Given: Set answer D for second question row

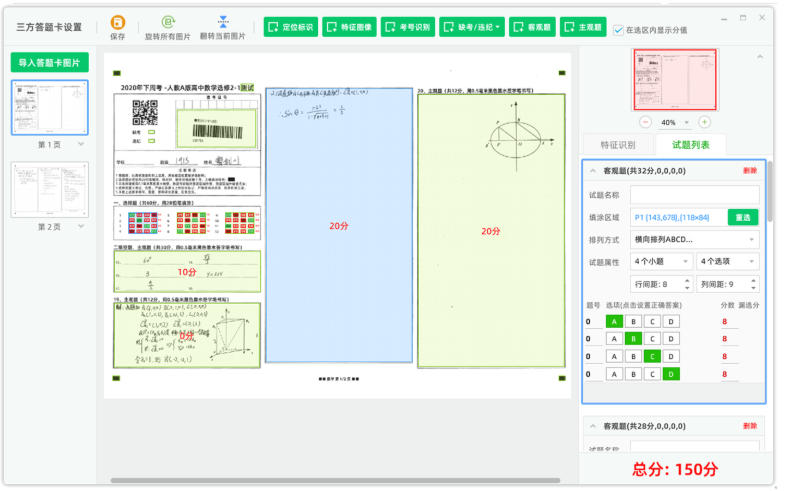Looking at the screenshot, I should coord(671,339).
